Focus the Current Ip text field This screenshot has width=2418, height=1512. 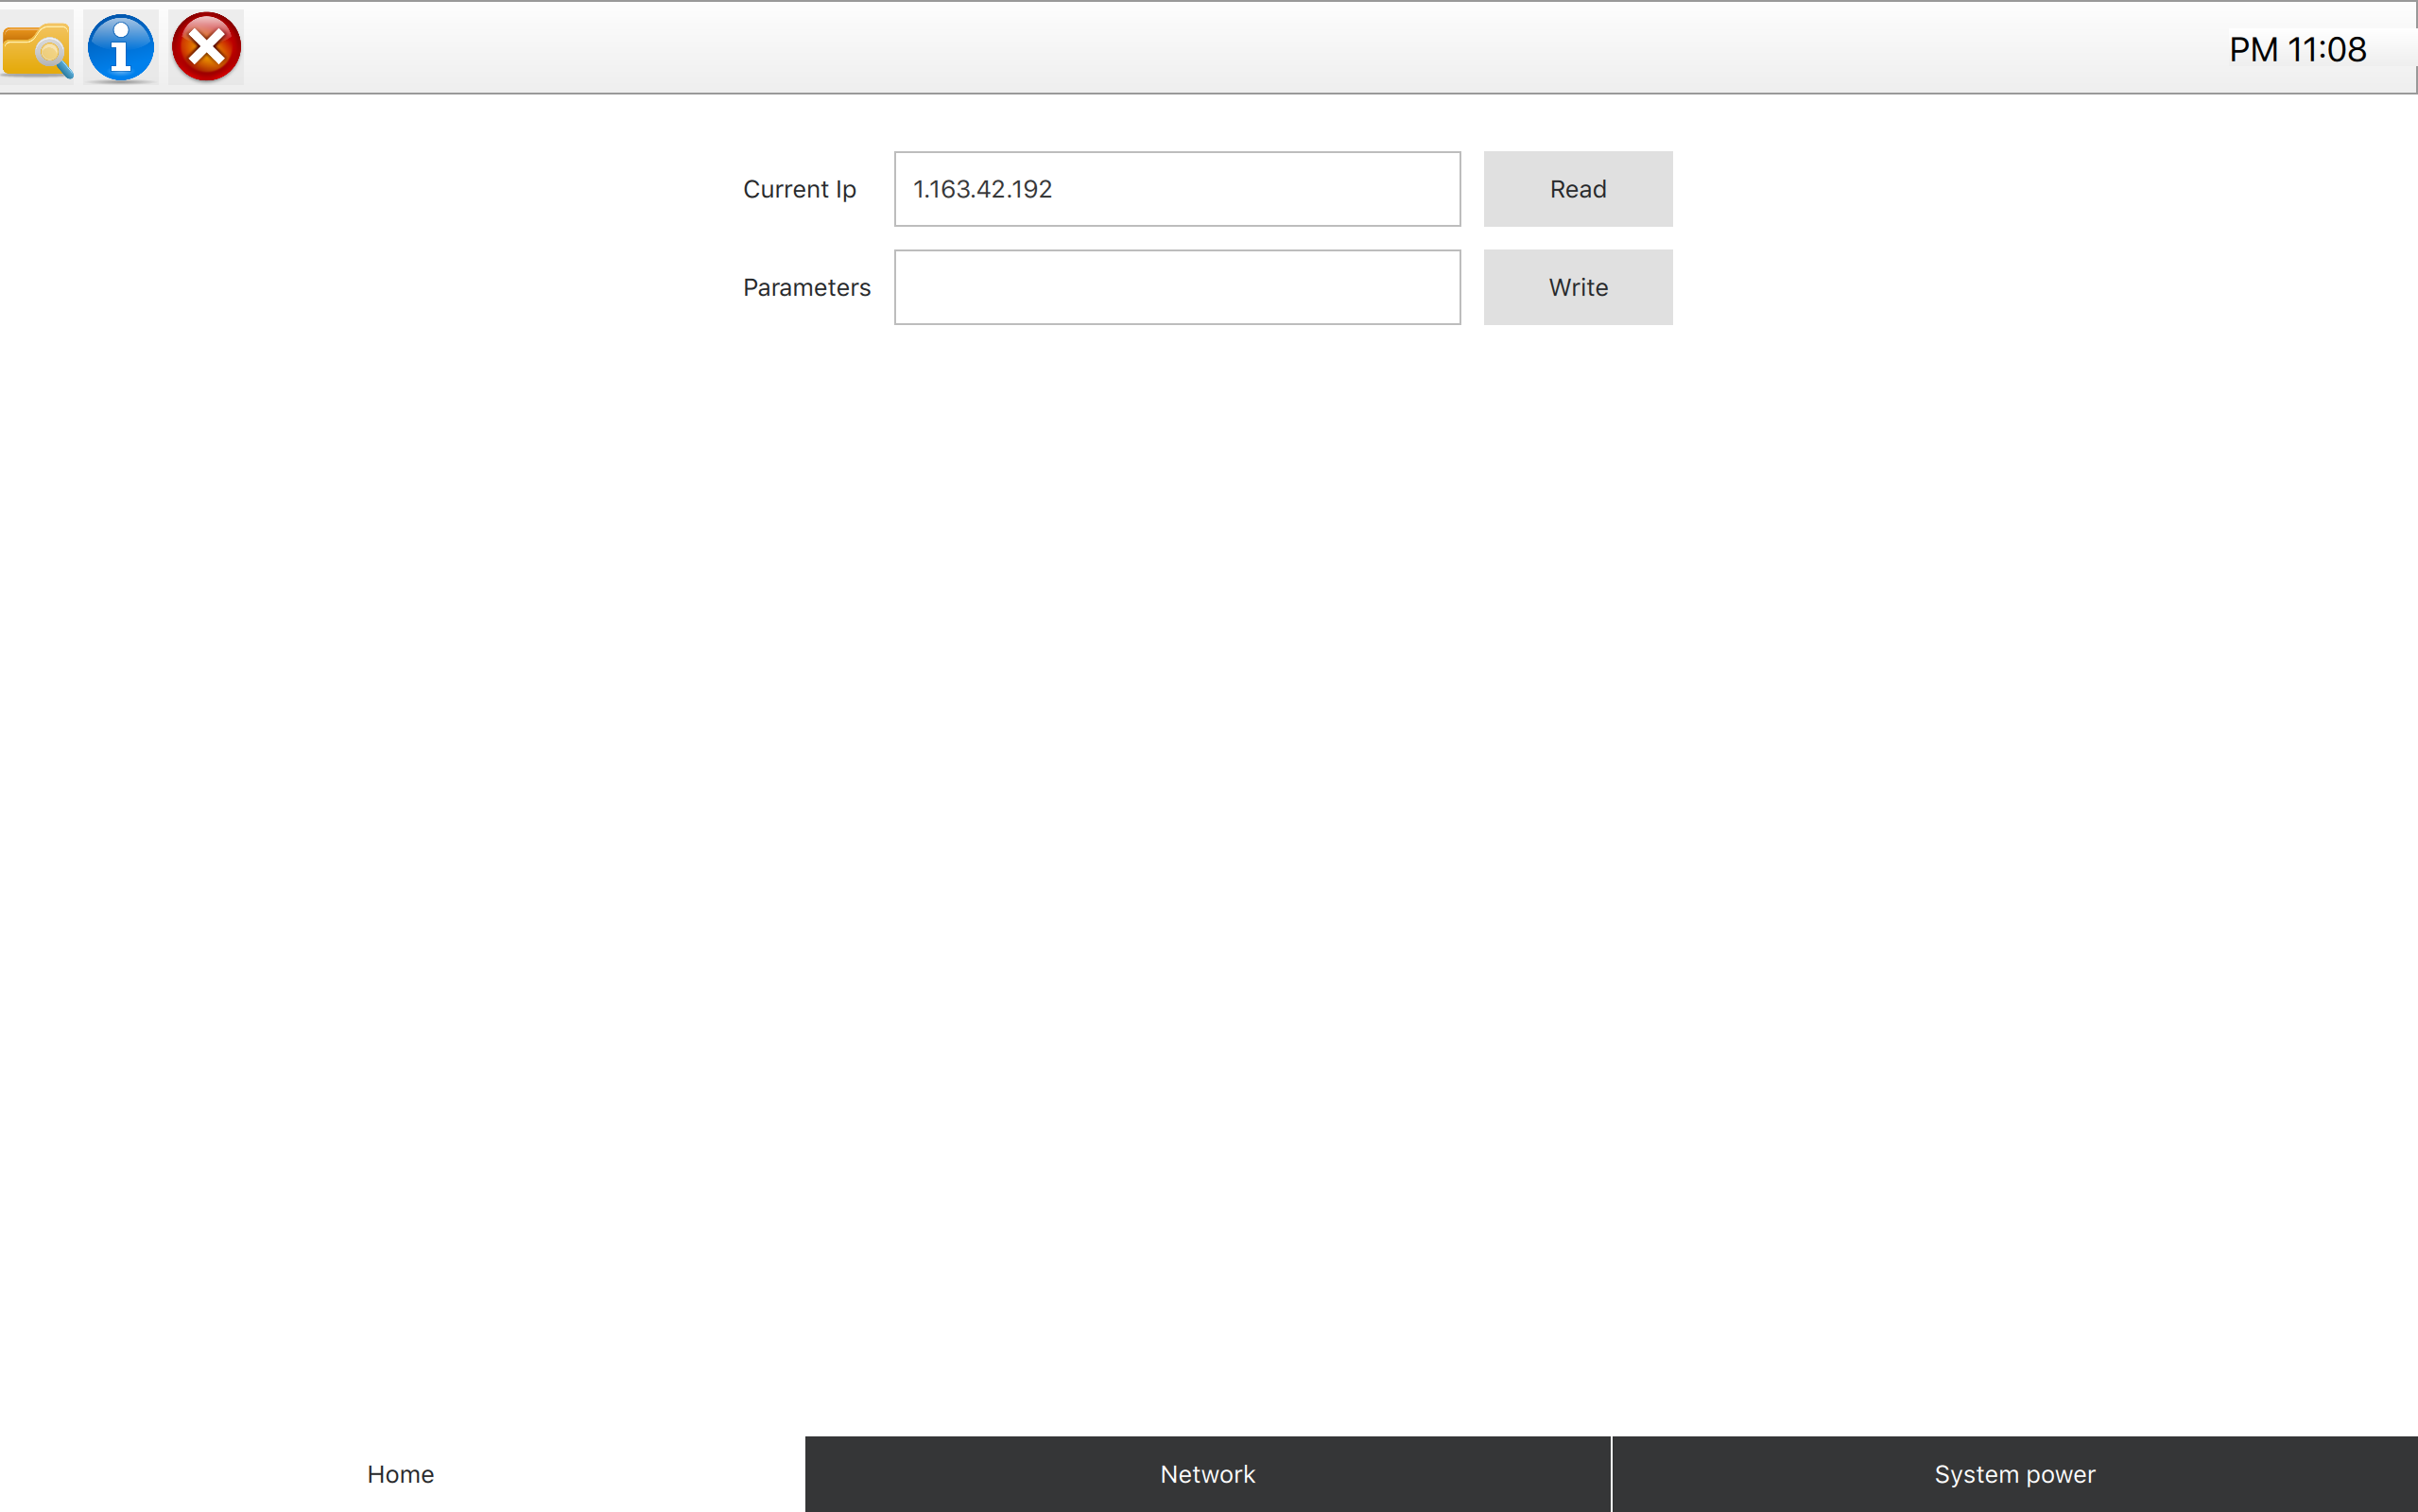1176,189
